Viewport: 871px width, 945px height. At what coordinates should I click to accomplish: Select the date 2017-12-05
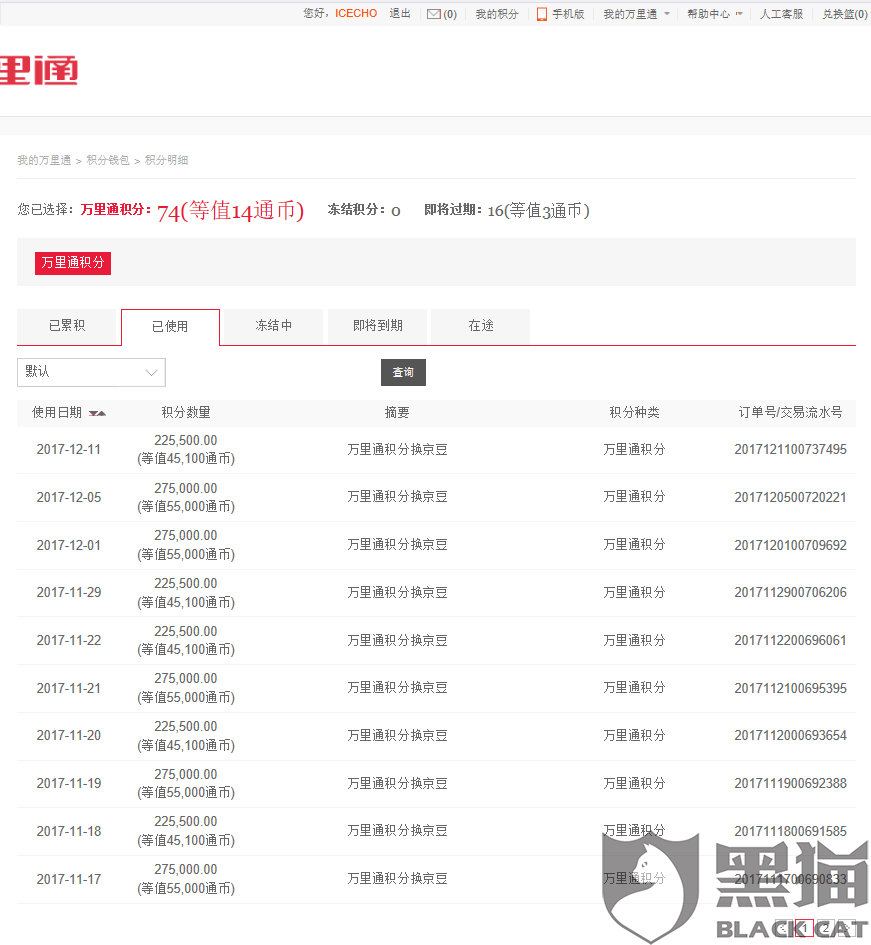(x=69, y=498)
